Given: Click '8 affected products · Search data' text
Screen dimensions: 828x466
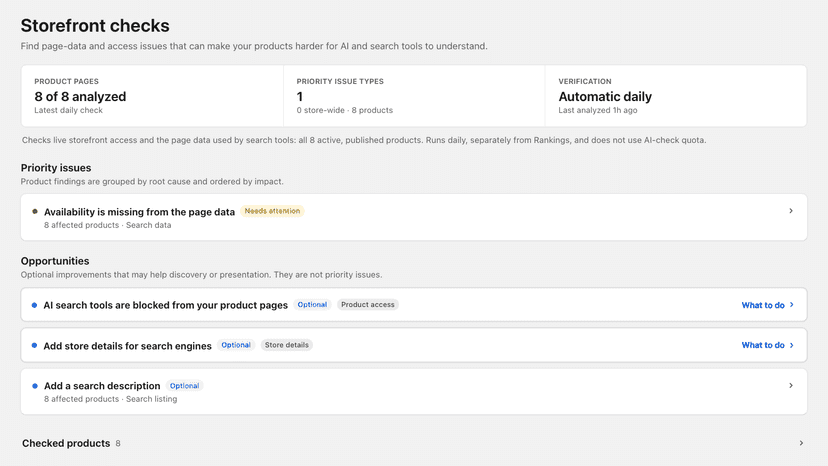Looking at the screenshot, I should tap(108, 225).
